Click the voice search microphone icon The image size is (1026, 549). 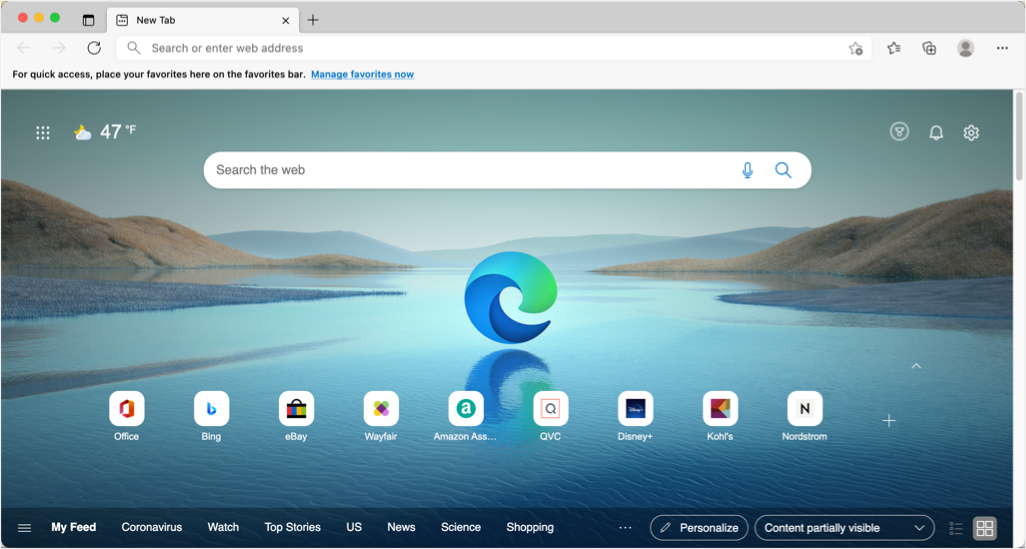(747, 170)
